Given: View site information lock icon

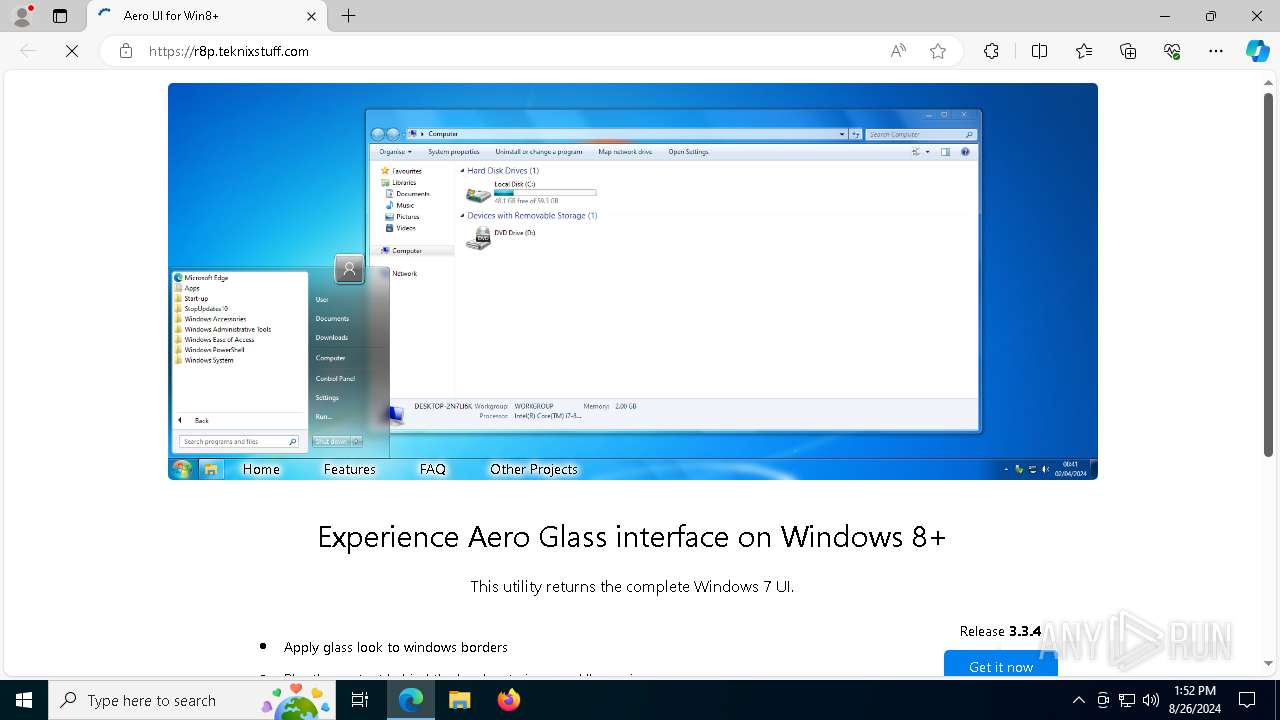Looking at the screenshot, I should point(126,51).
